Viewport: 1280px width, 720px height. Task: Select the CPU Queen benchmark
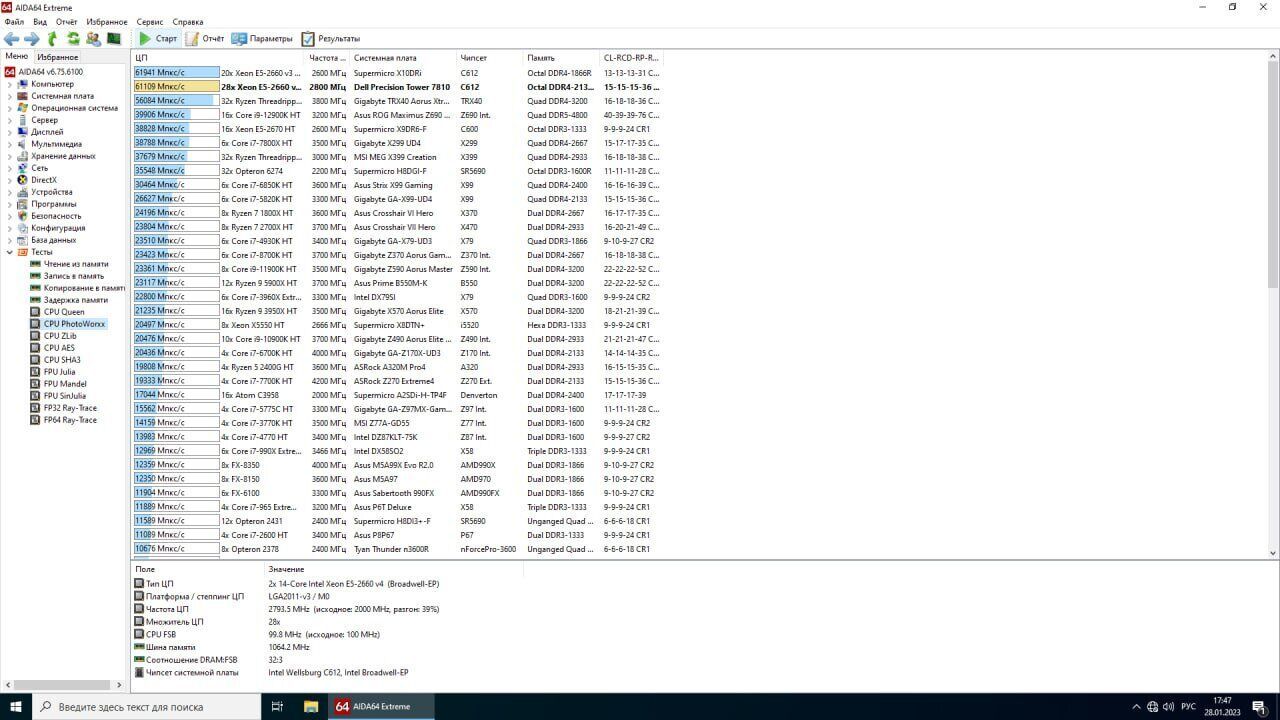pos(64,312)
